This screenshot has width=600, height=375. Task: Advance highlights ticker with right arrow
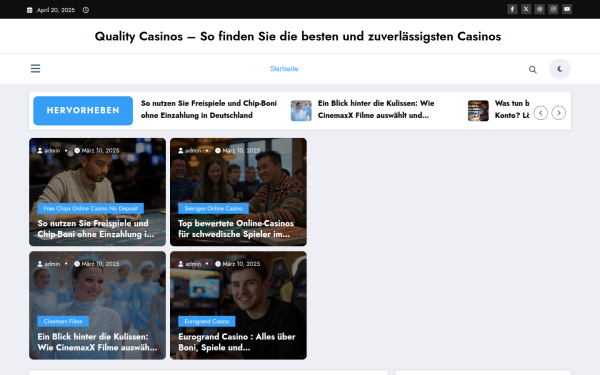(x=559, y=113)
